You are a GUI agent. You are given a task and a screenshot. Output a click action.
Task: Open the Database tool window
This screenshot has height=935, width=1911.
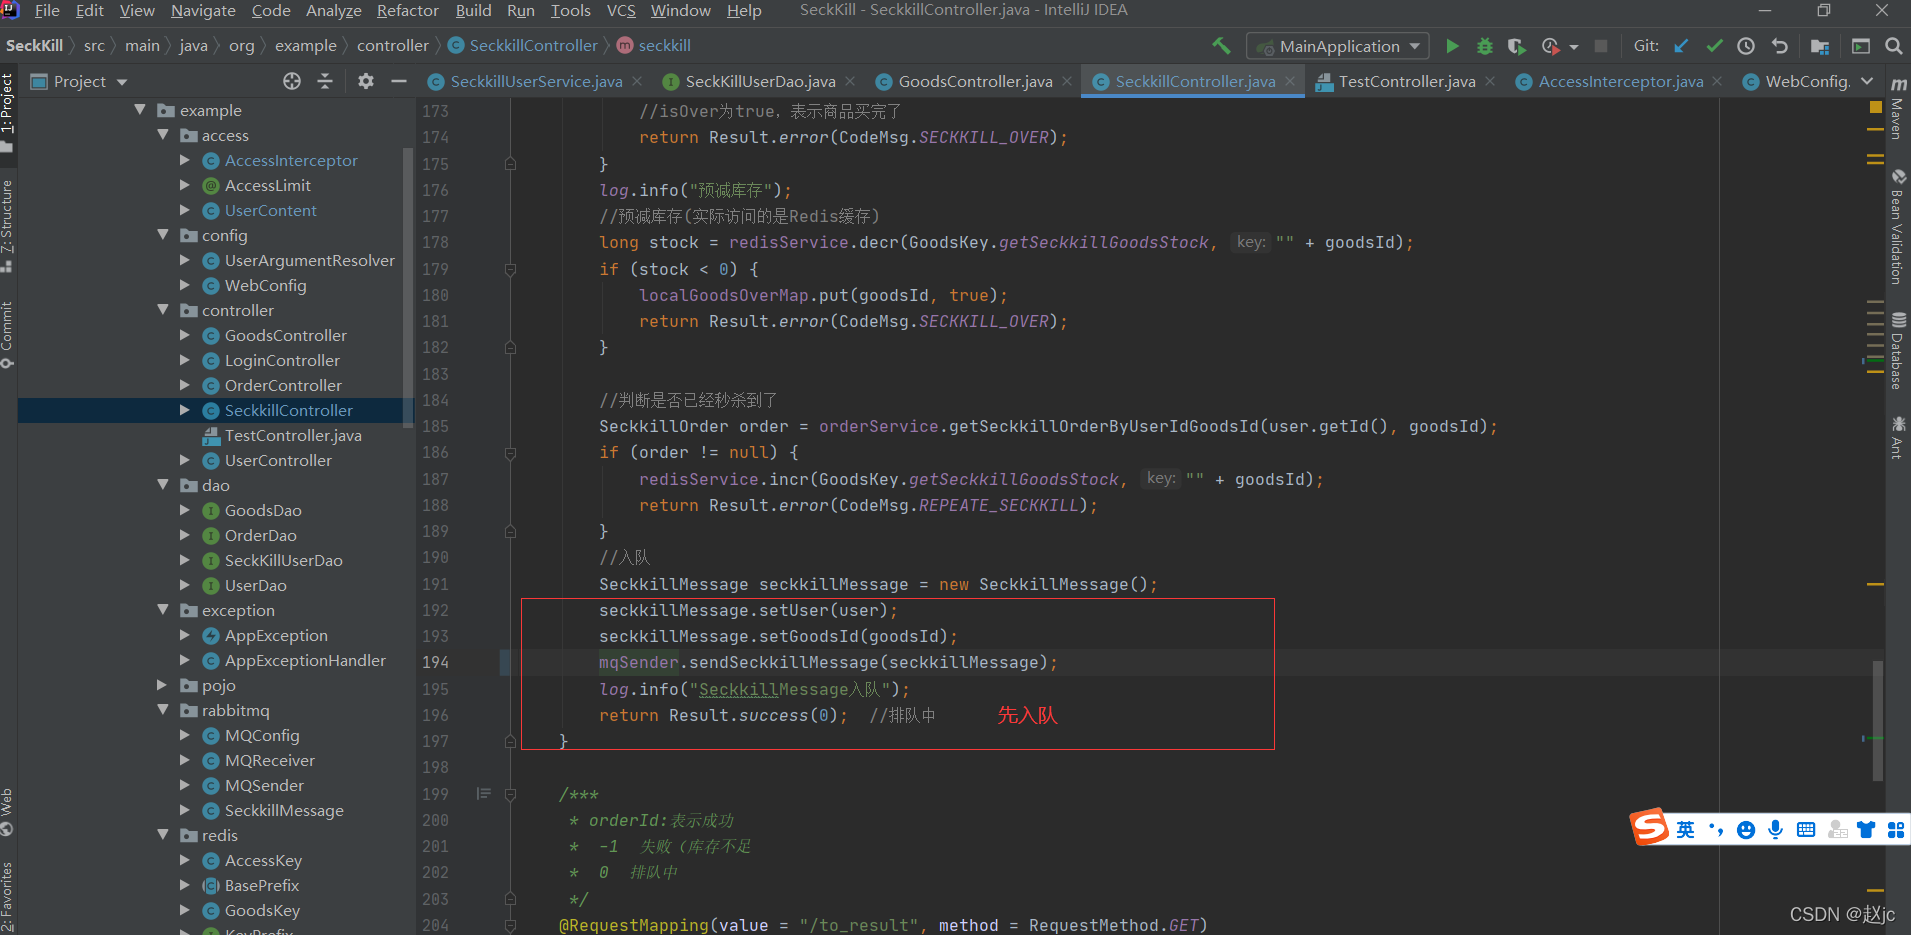(x=1897, y=351)
